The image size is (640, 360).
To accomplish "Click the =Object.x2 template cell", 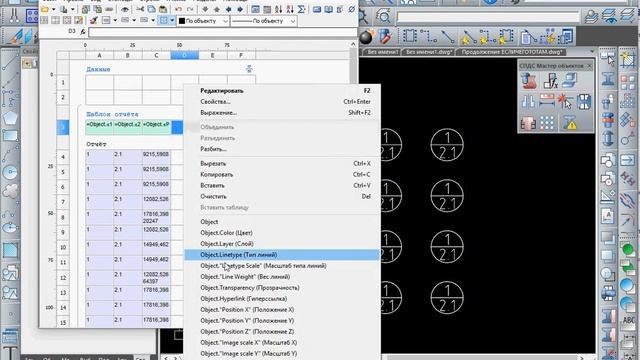I will coord(128,127).
